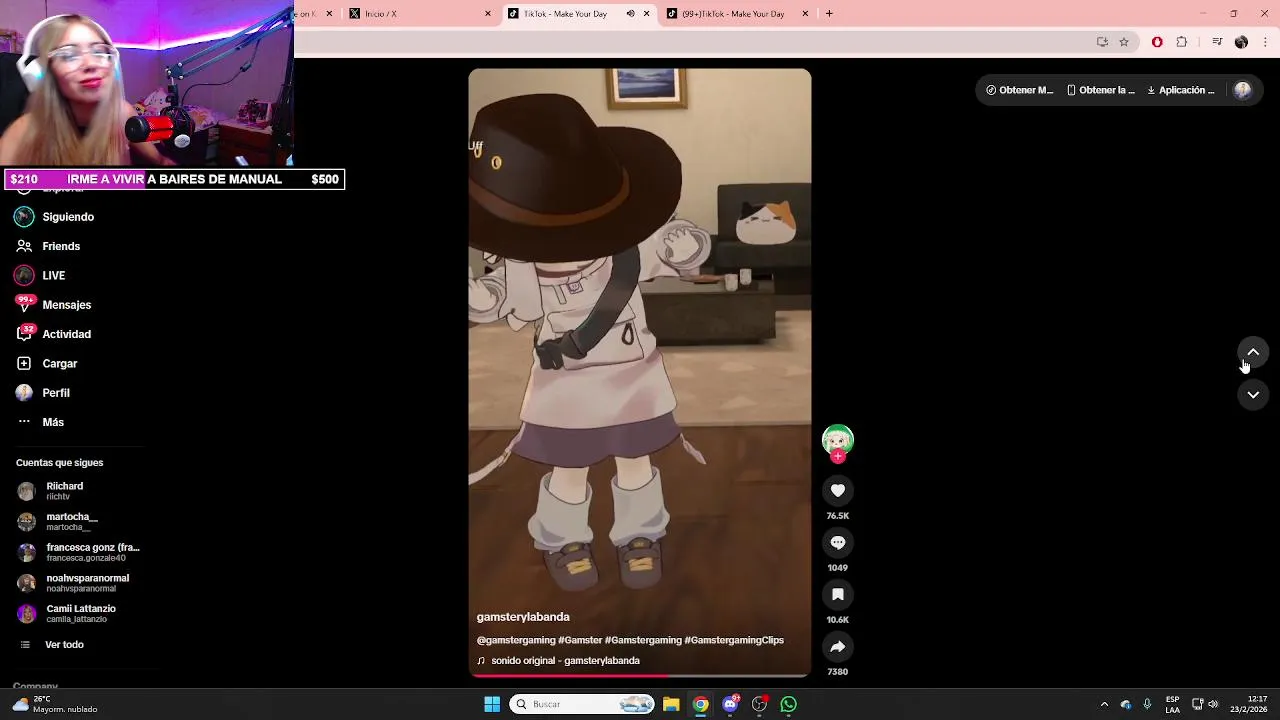Screen dimensions: 1280x720
Task: Click the LIVE camera icon
Action: coord(24,275)
